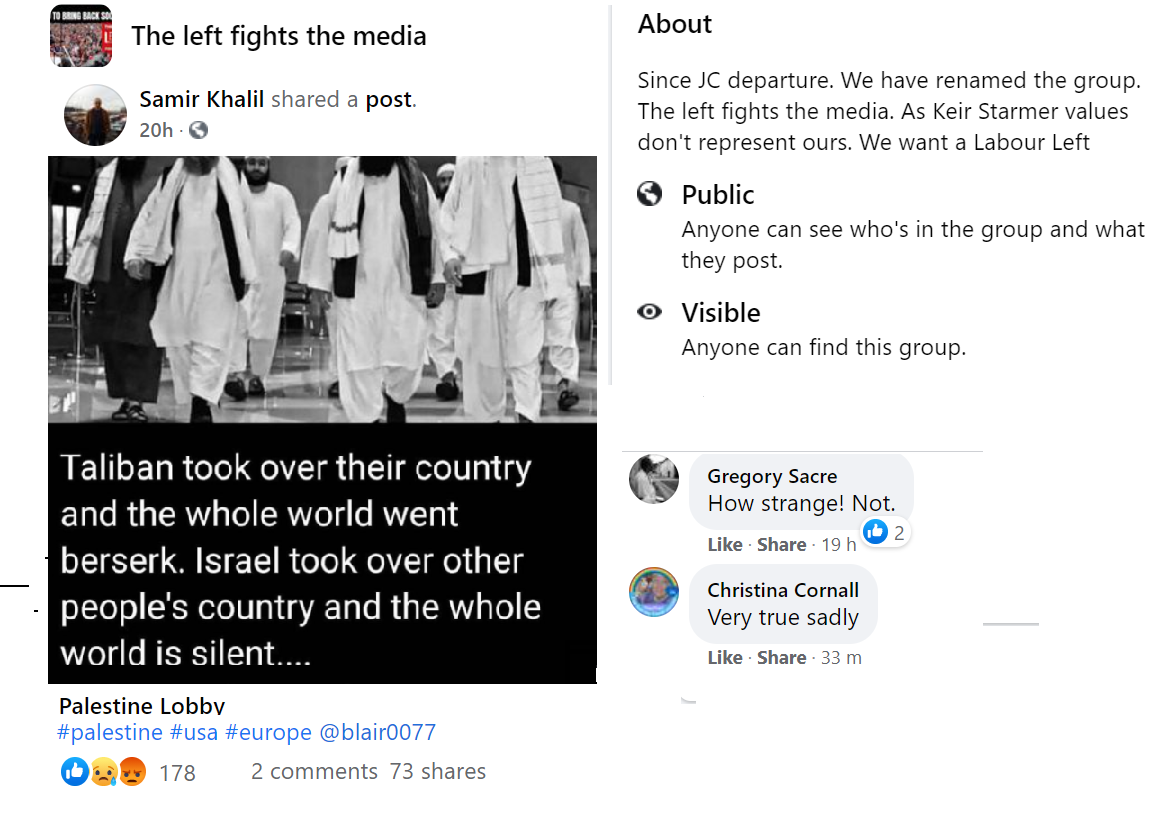1175x815 pixels.
Task: View the 73 shares
Action: click(x=438, y=772)
